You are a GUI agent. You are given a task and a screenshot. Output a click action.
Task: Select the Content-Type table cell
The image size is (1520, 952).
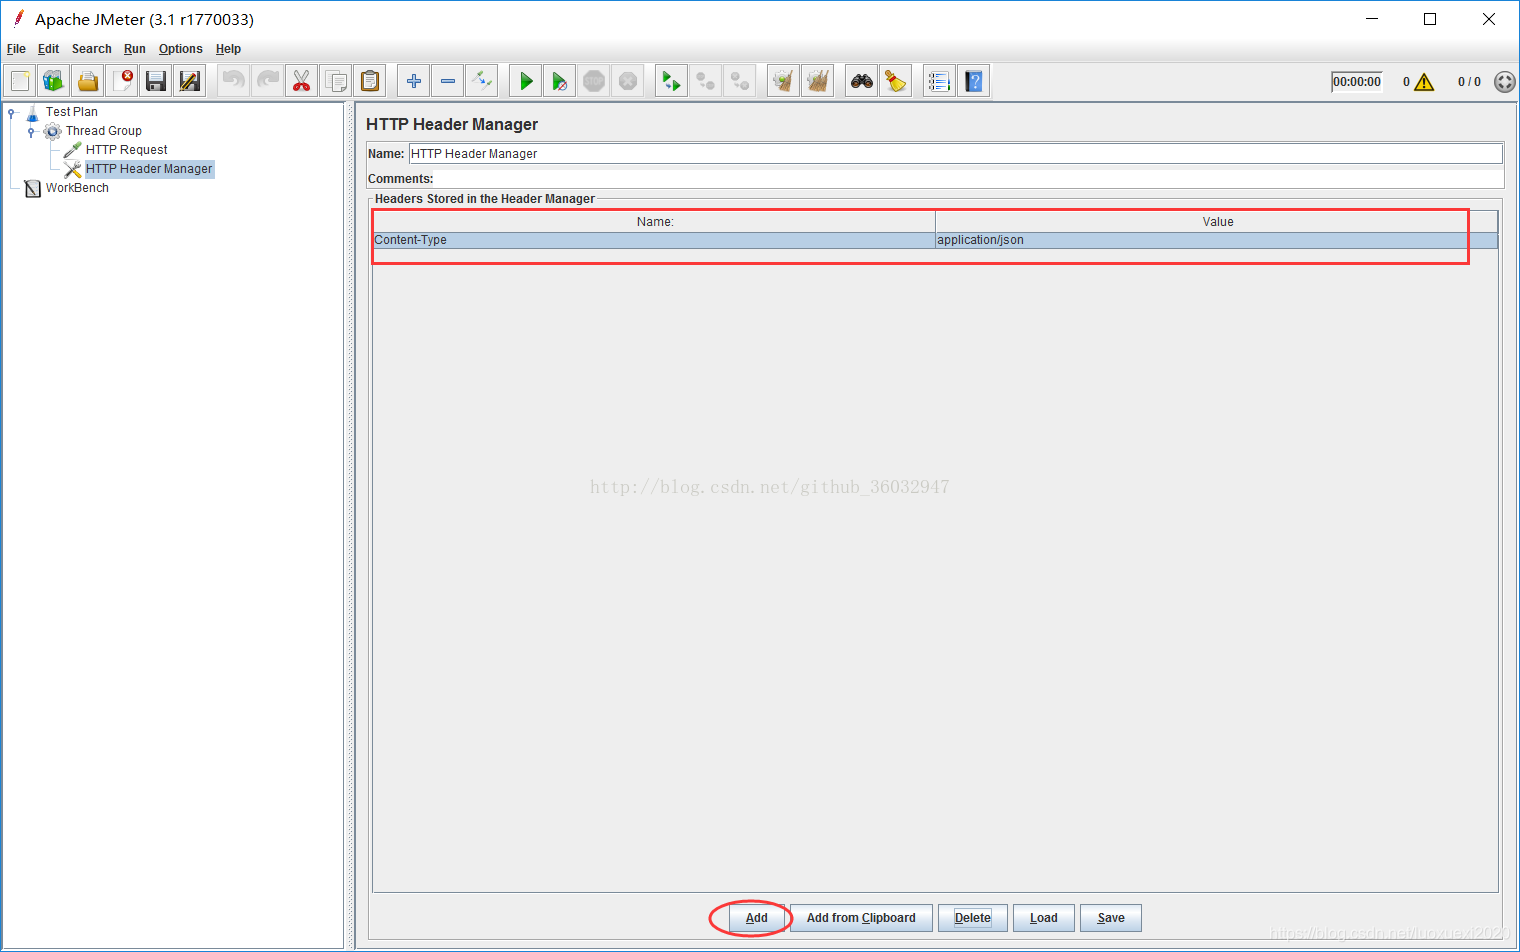pos(654,240)
